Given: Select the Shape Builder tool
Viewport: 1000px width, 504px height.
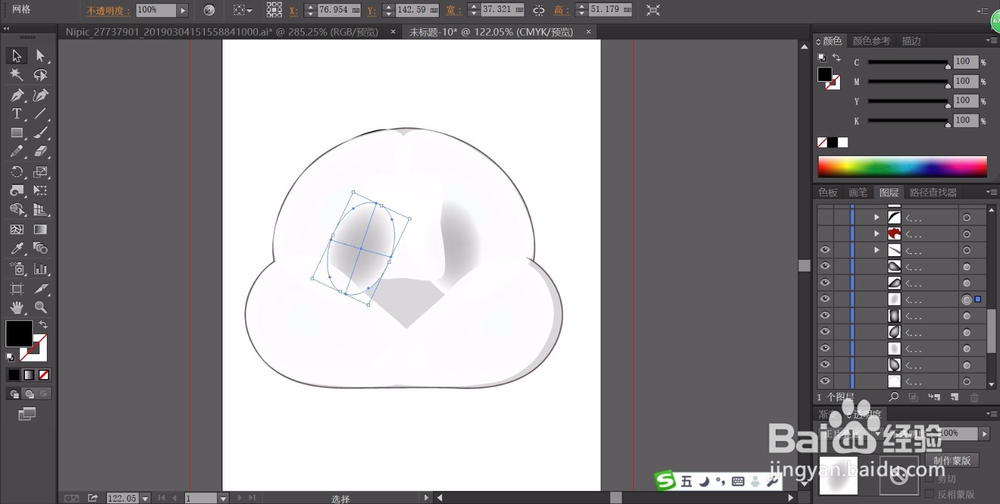Looking at the screenshot, I should tap(17, 210).
